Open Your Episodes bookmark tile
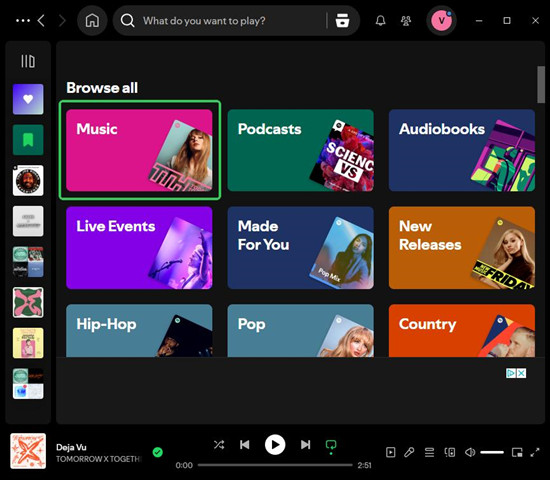The image size is (550, 480). (x=28, y=140)
